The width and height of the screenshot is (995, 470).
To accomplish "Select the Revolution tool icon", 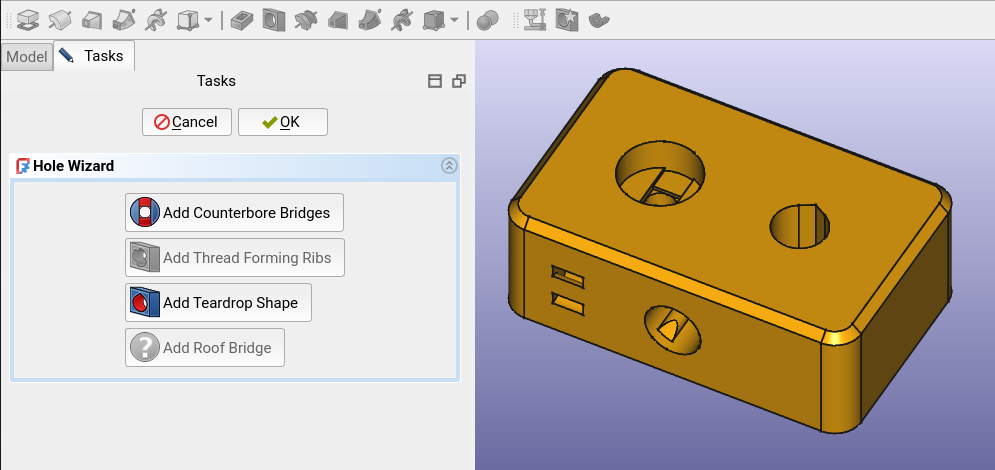I will pyautogui.click(x=60, y=20).
